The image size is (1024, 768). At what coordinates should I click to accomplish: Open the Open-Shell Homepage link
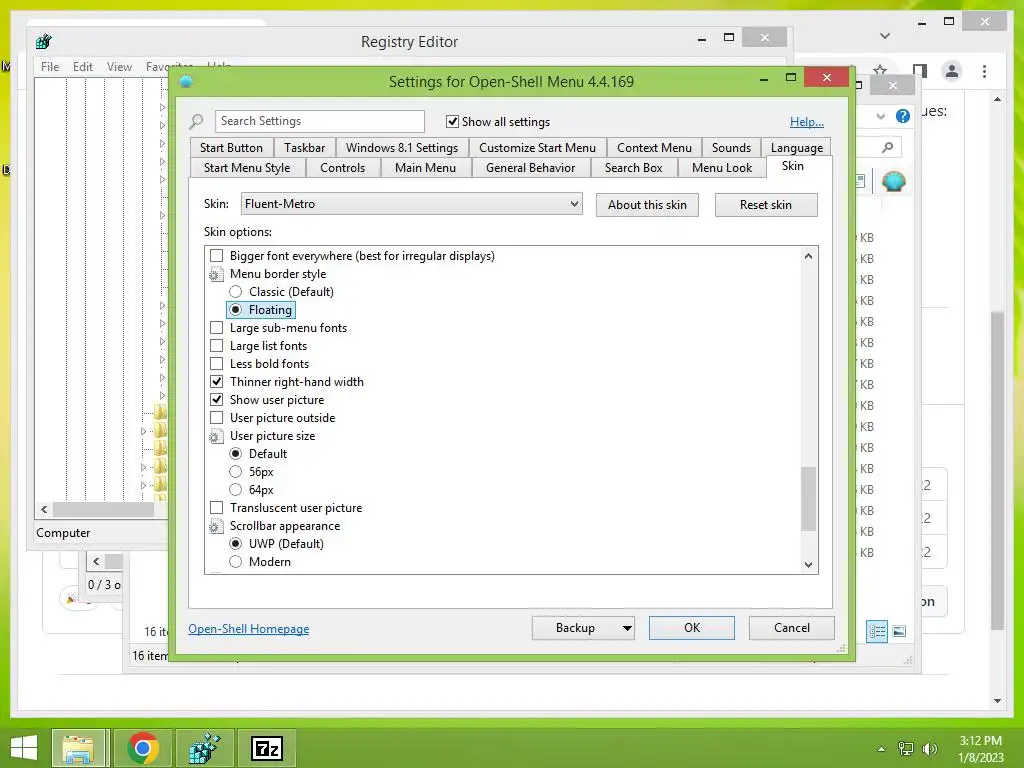coord(249,629)
